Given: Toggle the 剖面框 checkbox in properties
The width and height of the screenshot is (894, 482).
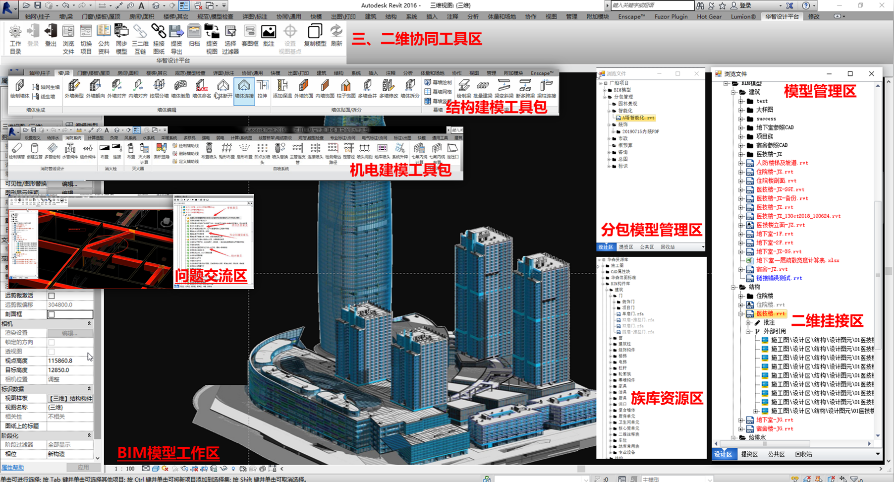Looking at the screenshot, I should (x=51, y=314).
